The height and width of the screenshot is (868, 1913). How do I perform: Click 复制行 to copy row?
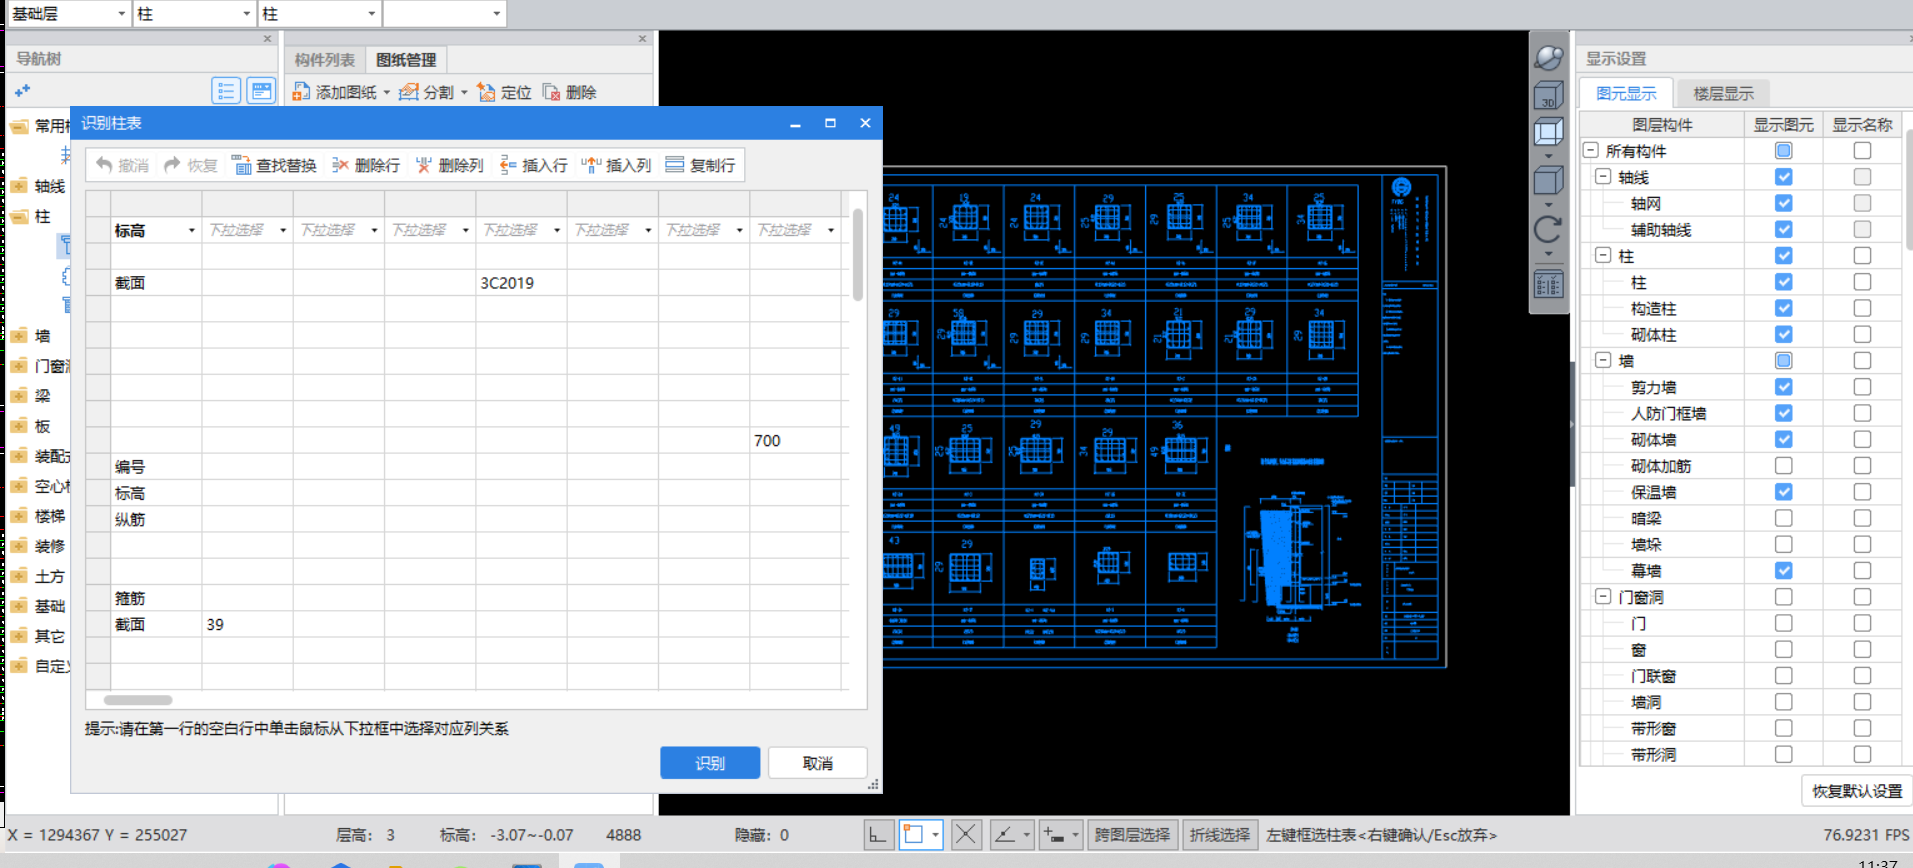pos(700,165)
